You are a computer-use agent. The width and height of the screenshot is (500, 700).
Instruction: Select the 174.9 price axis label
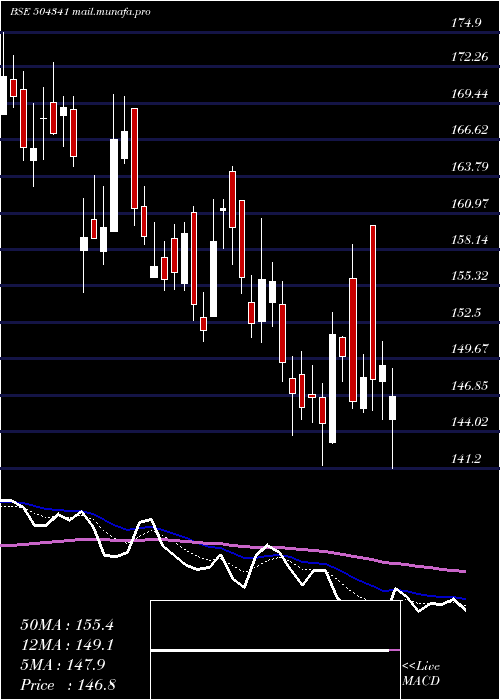(x=466, y=22)
